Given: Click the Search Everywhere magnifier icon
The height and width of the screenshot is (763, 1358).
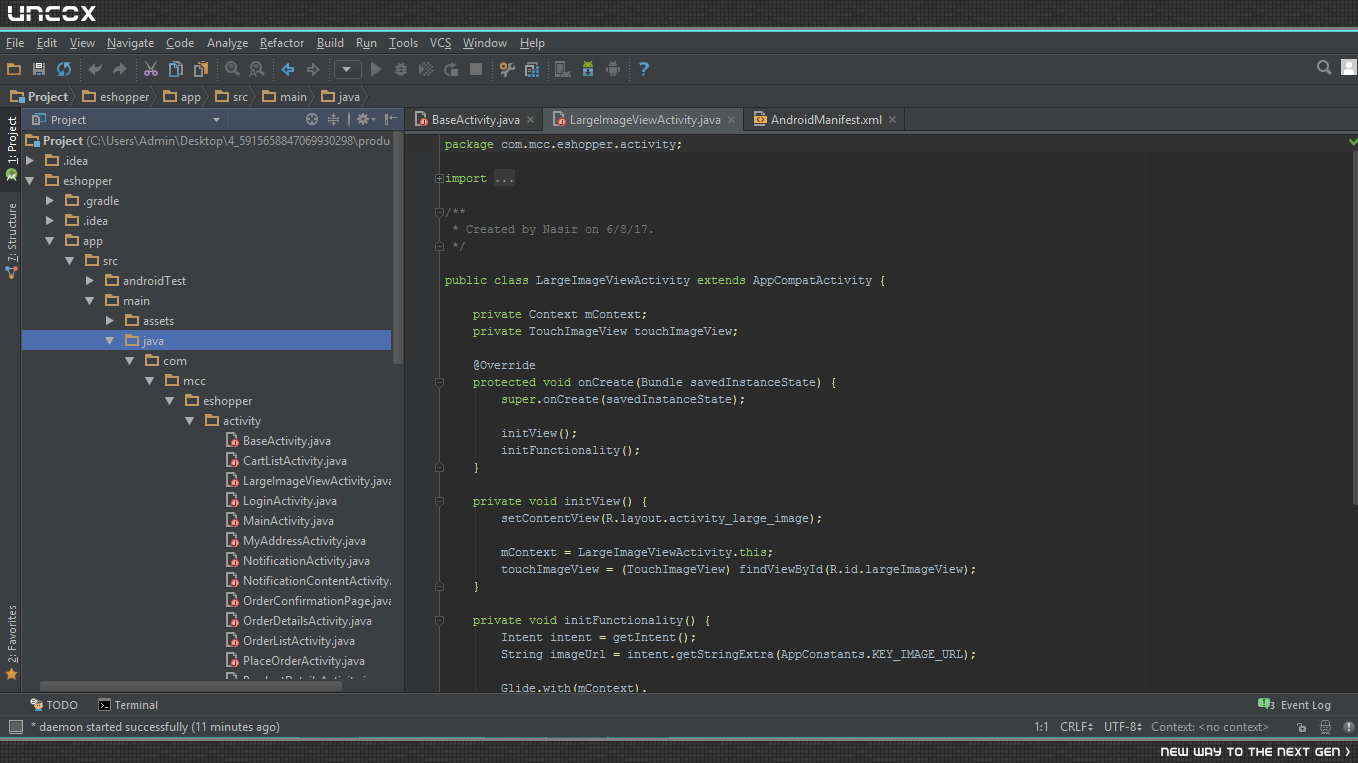Looking at the screenshot, I should 1324,68.
